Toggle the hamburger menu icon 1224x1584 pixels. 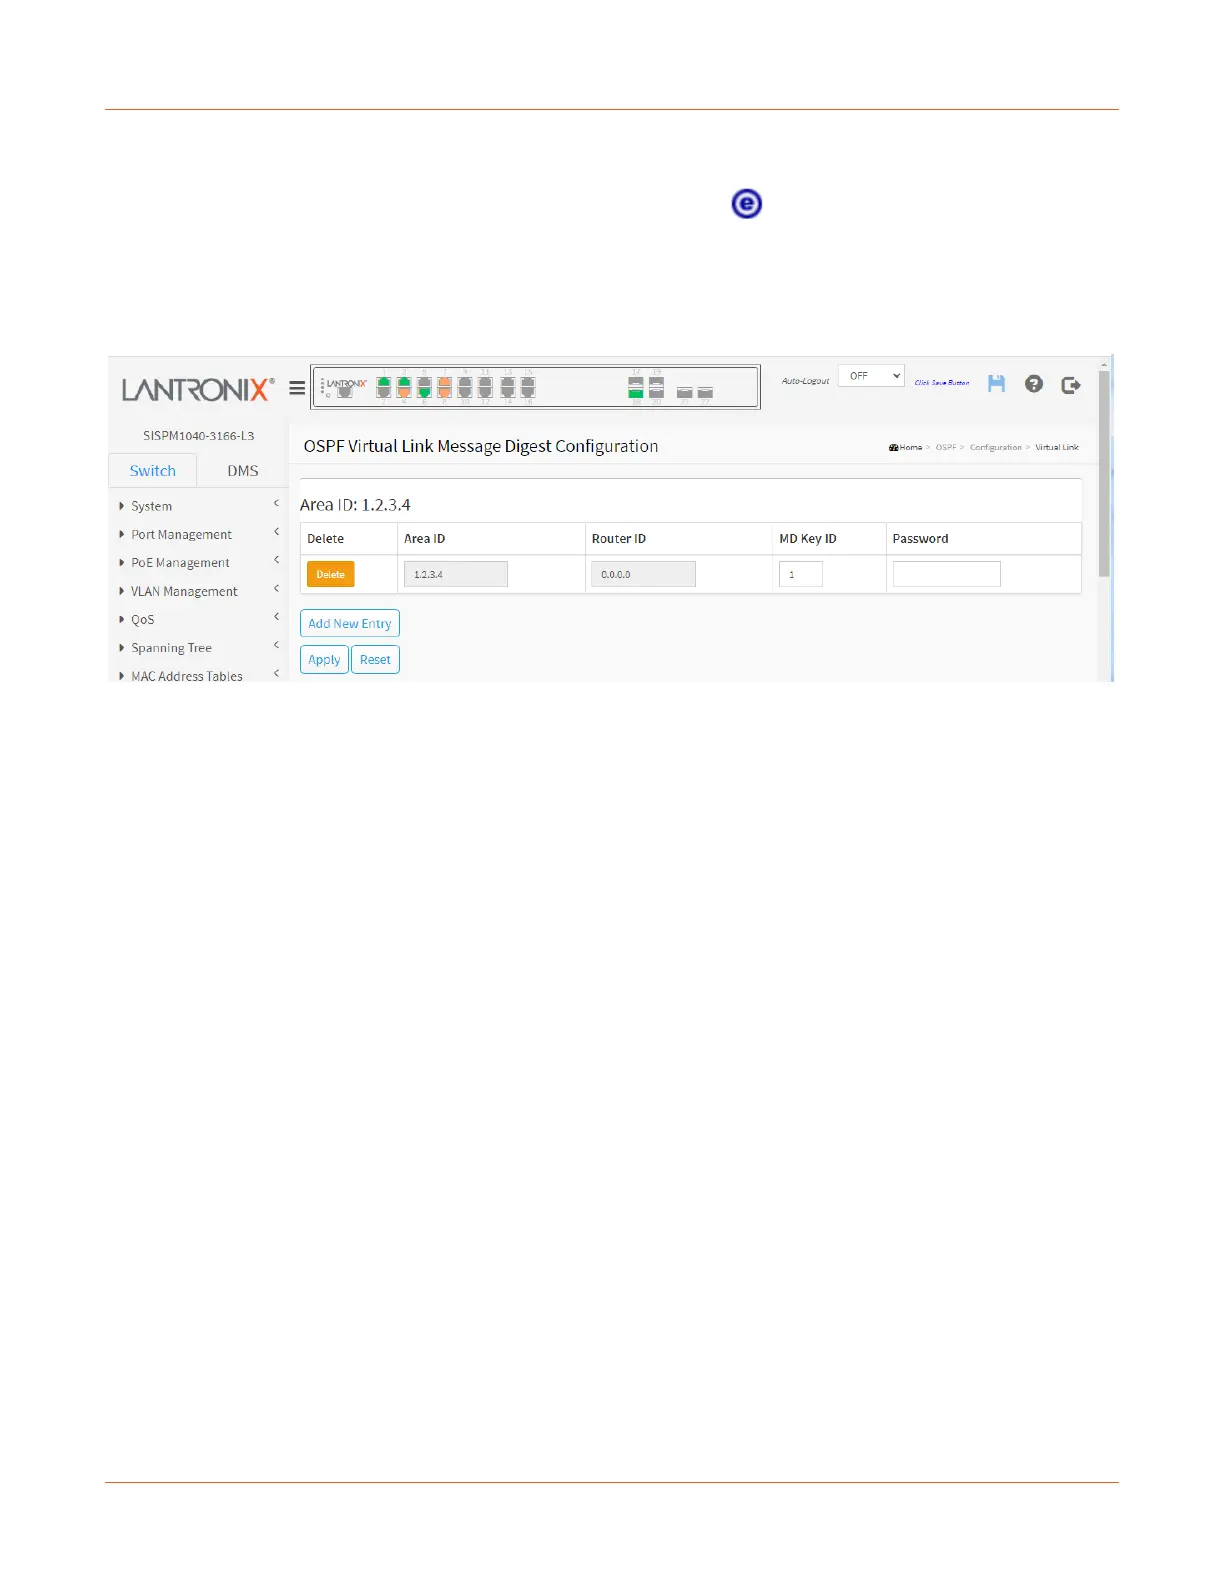pyautogui.click(x=297, y=388)
